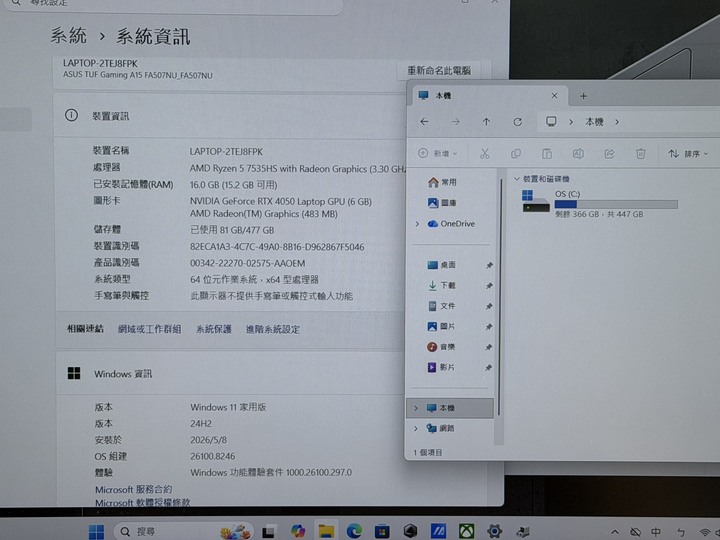
Task: Open 音樂 (Music) in sidebar
Action: (x=441, y=347)
